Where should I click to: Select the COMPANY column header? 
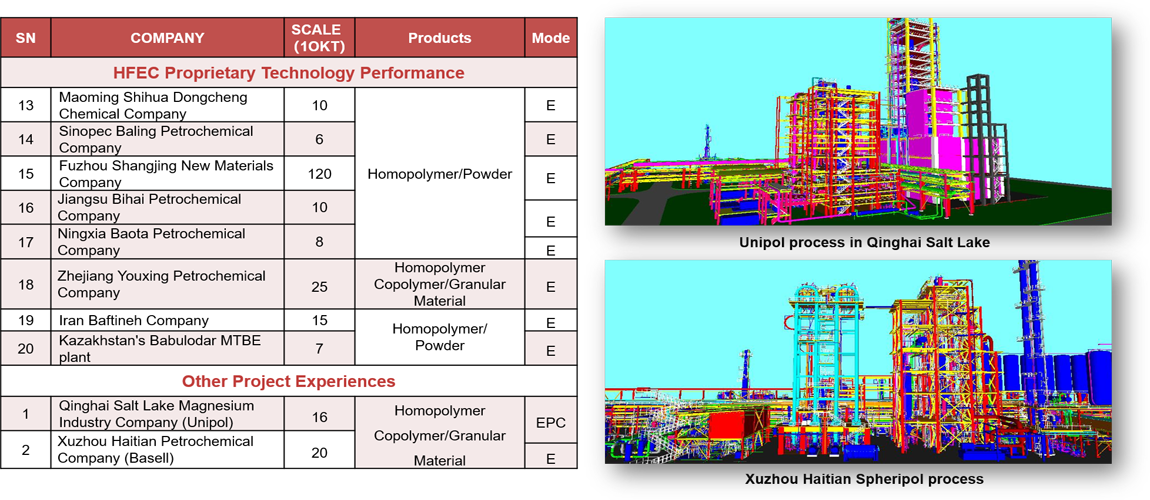[167, 38]
